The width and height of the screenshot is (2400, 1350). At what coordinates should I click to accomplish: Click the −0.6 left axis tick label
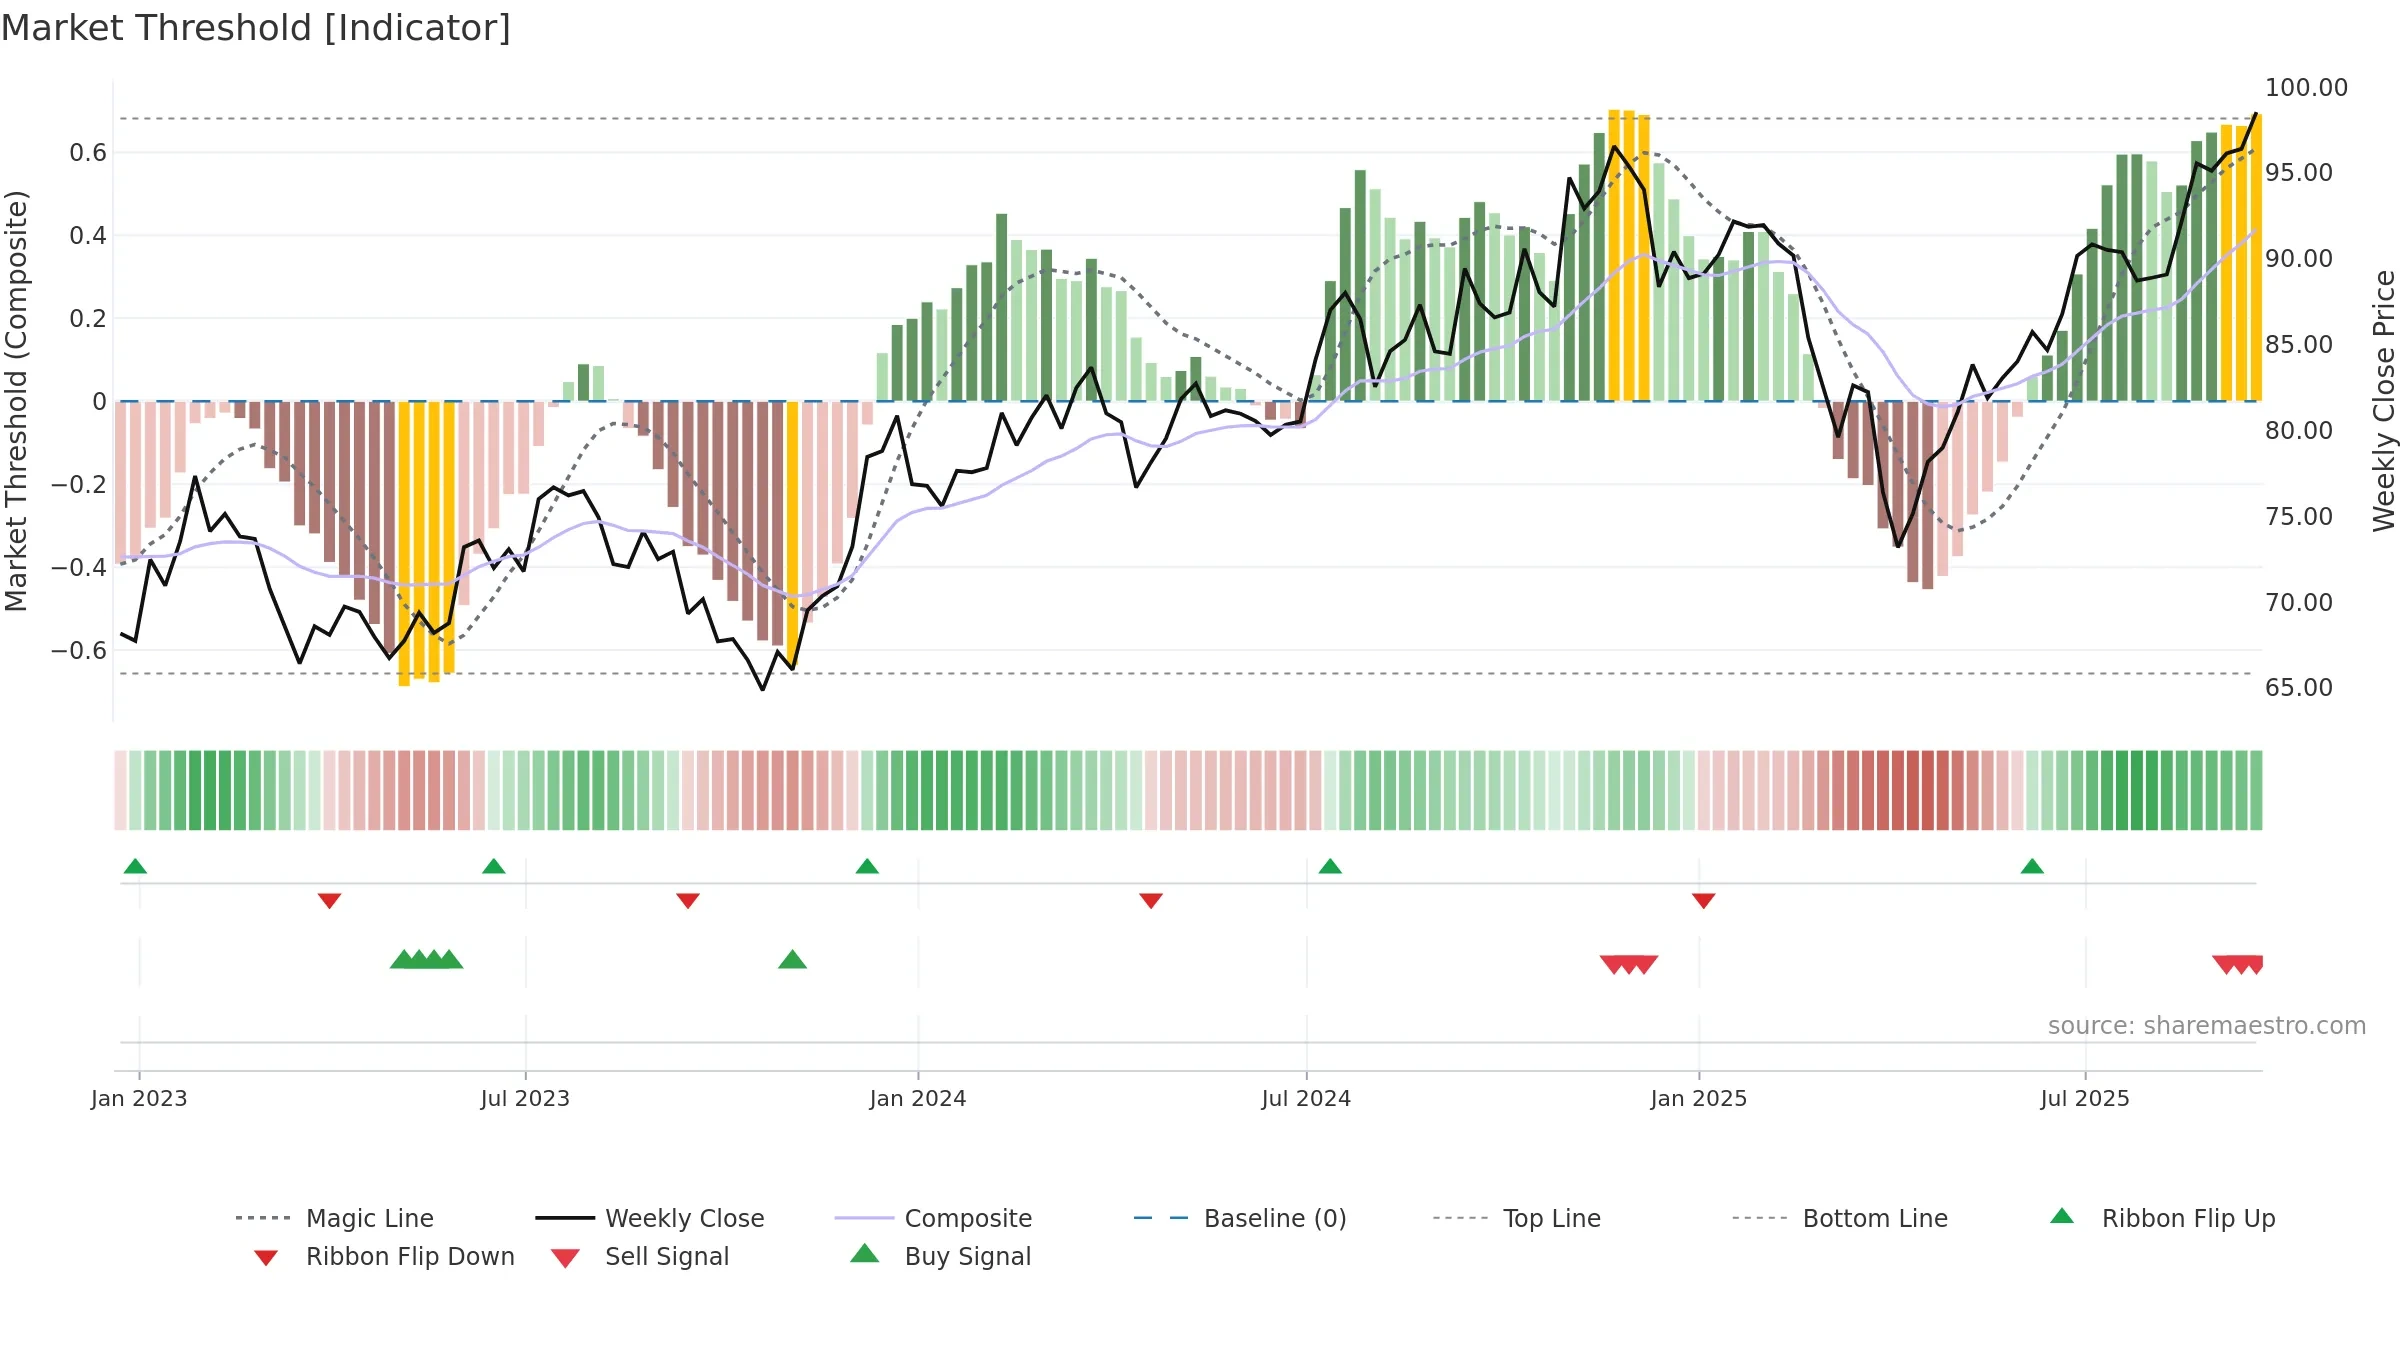[79, 650]
